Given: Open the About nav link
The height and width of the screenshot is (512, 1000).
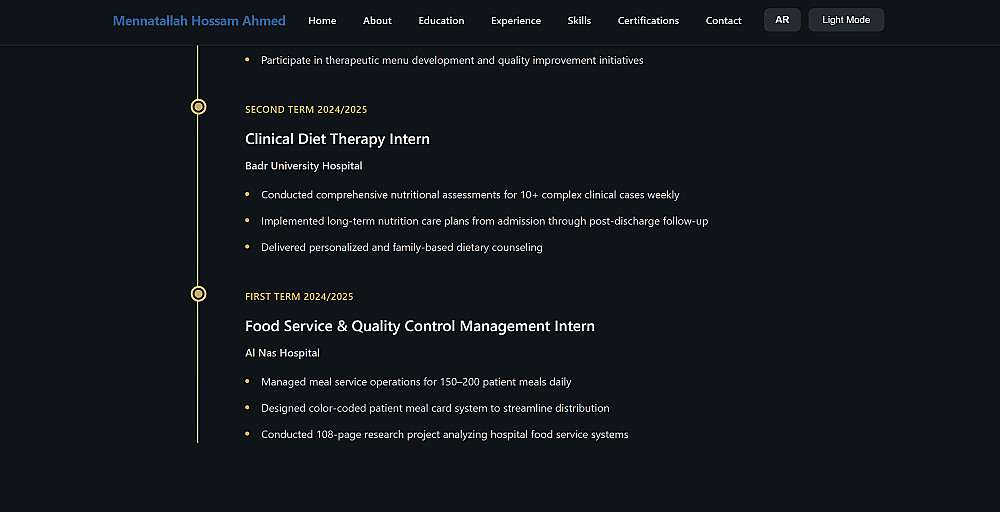Looking at the screenshot, I should click(x=377, y=21).
